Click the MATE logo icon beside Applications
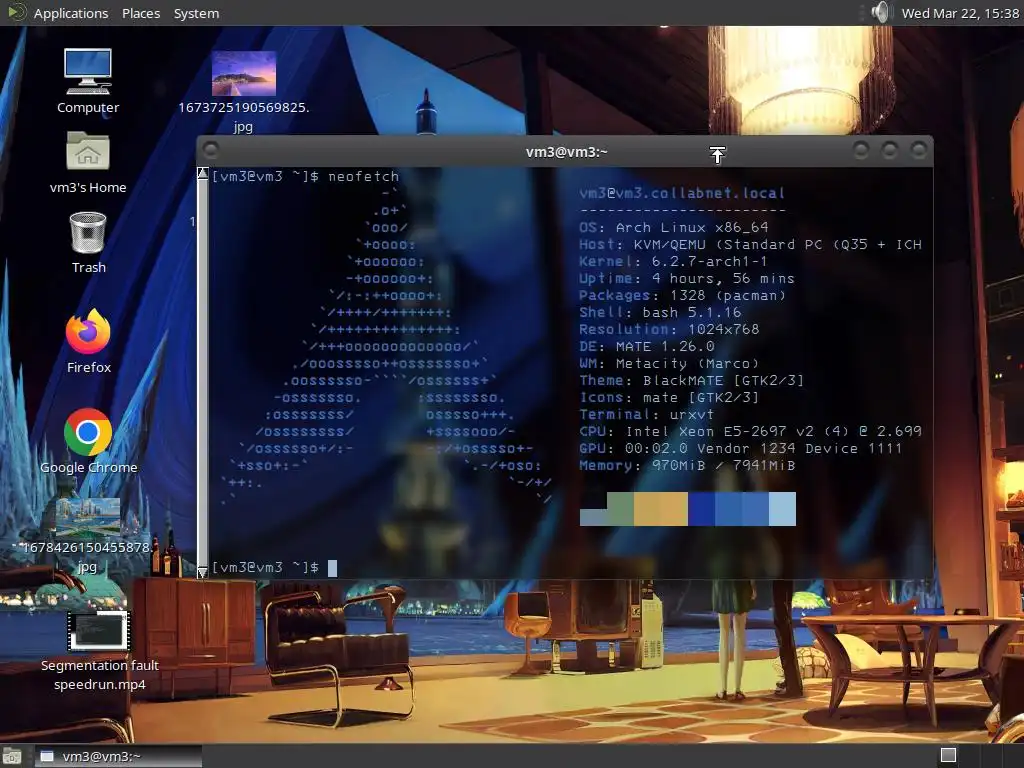Image resolution: width=1024 pixels, height=768 pixels. pyautogui.click(x=16, y=12)
